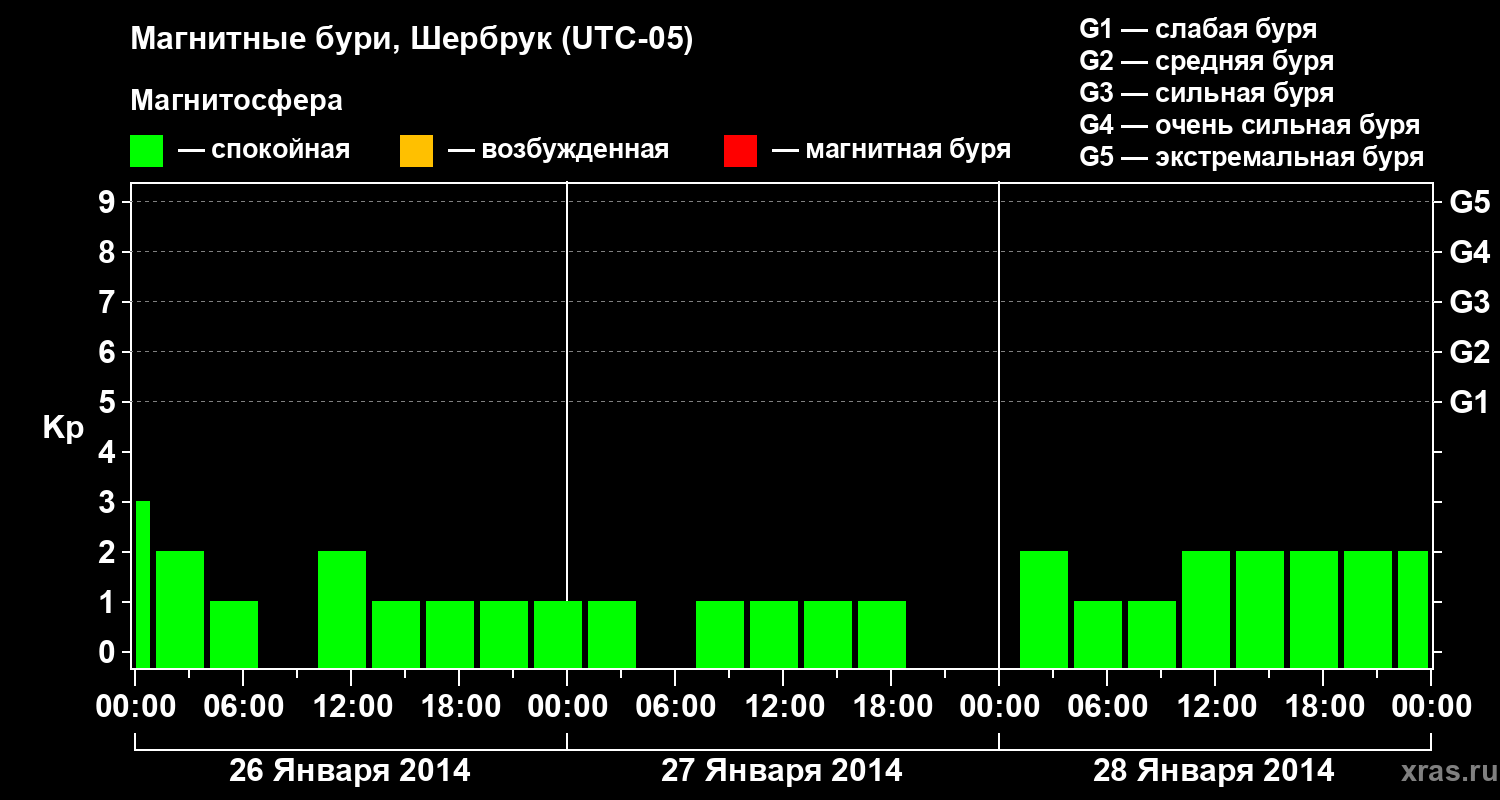
Task: Click the Kp 2 bar at 12:00 on 26 Января
Action: coord(342,609)
